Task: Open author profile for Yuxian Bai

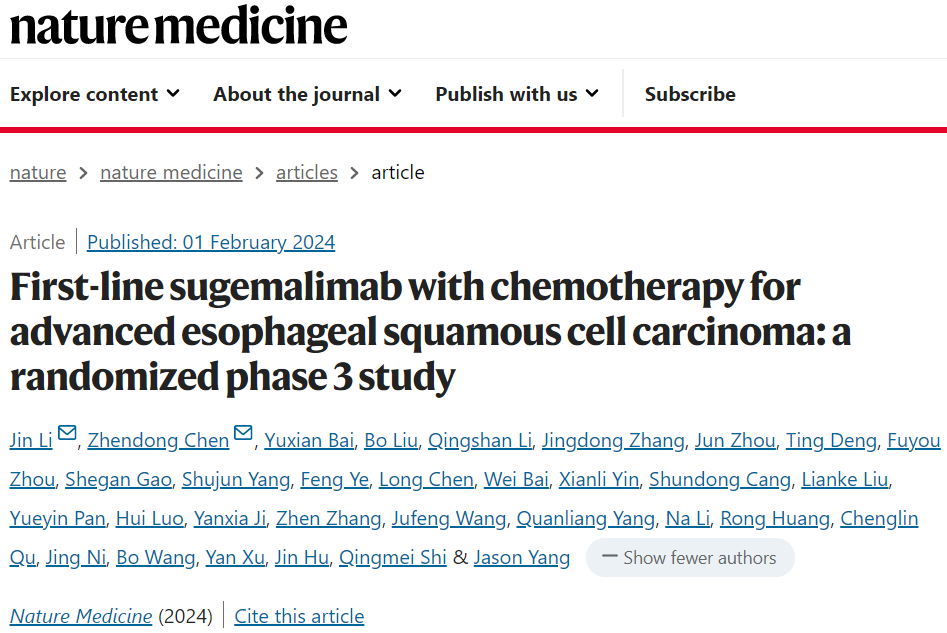Action: [x=309, y=440]
